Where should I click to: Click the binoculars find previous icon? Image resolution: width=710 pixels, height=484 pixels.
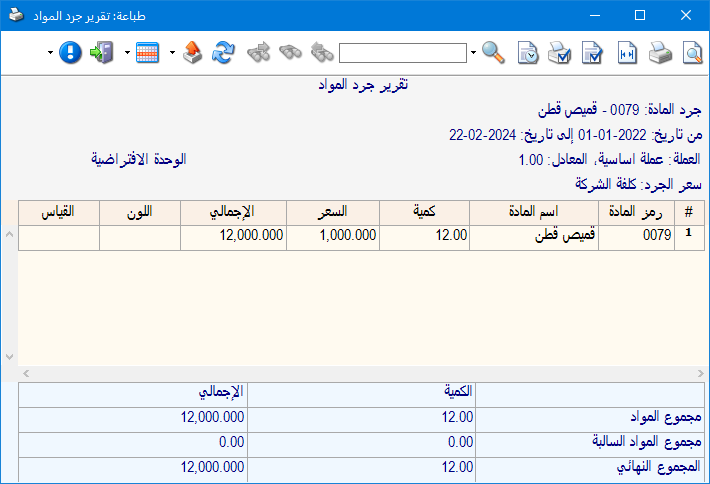pos(322,53)
